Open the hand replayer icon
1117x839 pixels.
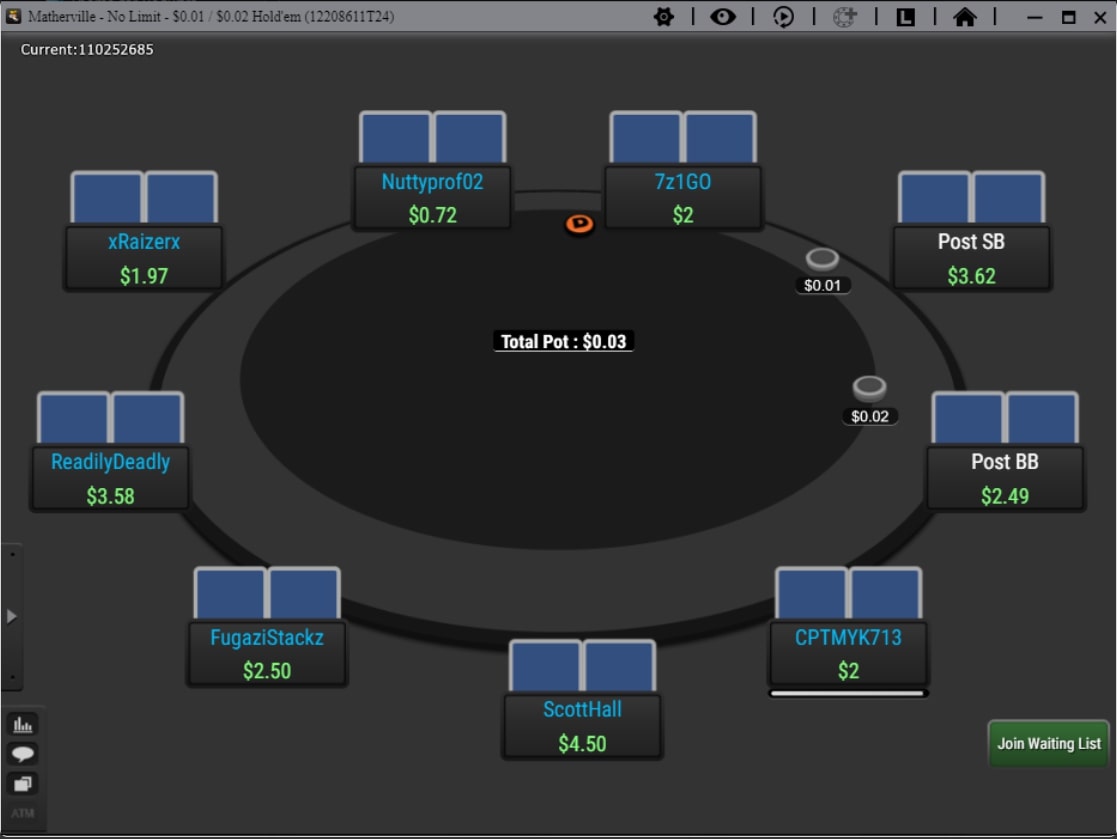coord(784,17)
